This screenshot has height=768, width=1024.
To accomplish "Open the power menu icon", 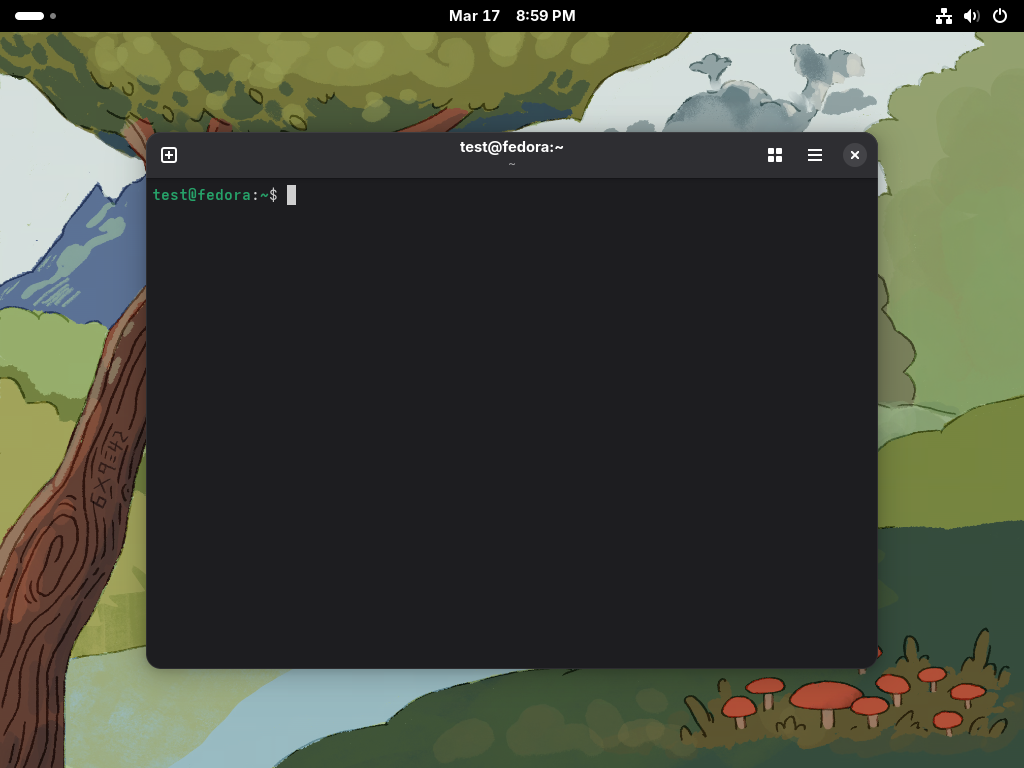I will click(x=1000, y=16).
